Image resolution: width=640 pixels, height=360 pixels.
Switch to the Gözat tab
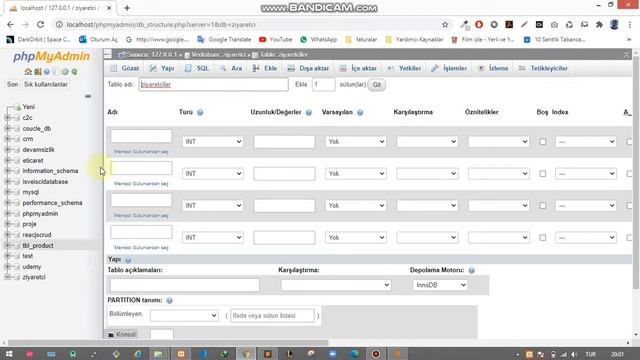coord(125,68)
